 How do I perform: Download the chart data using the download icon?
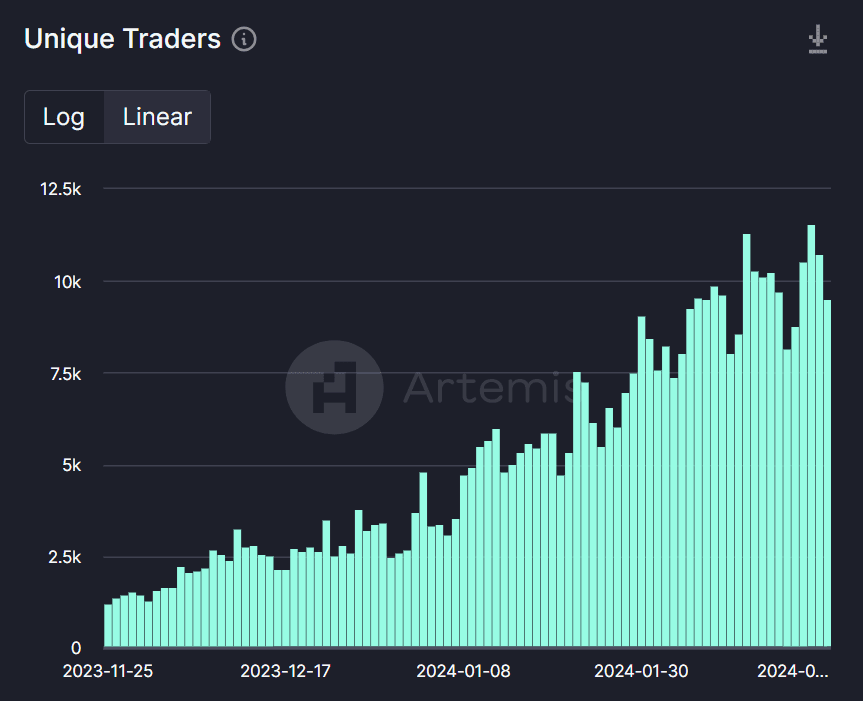818,40
